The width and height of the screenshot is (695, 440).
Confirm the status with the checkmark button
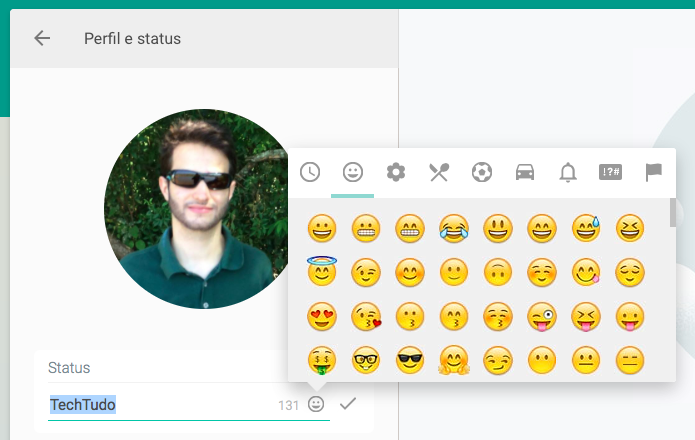pyautogui.click(x=348, y=404)
